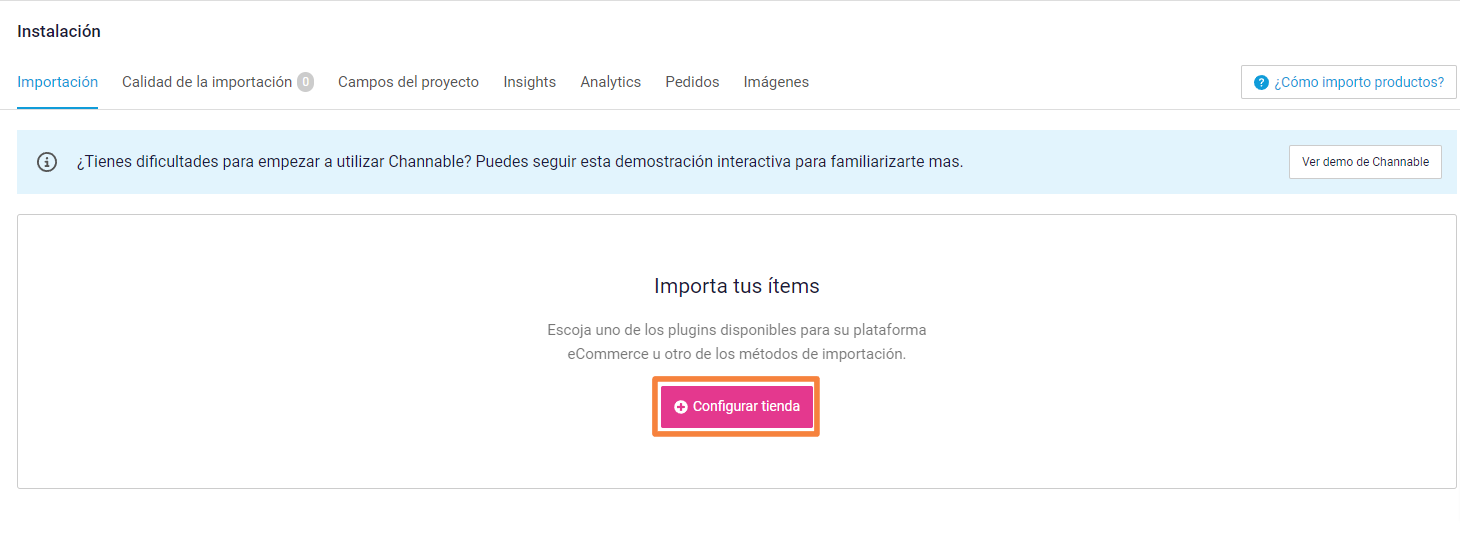Image resolution: width=1460 pixels, height=548 pixels.
Task: Click the Importa tus ítems title
Action: pos(736,286)
